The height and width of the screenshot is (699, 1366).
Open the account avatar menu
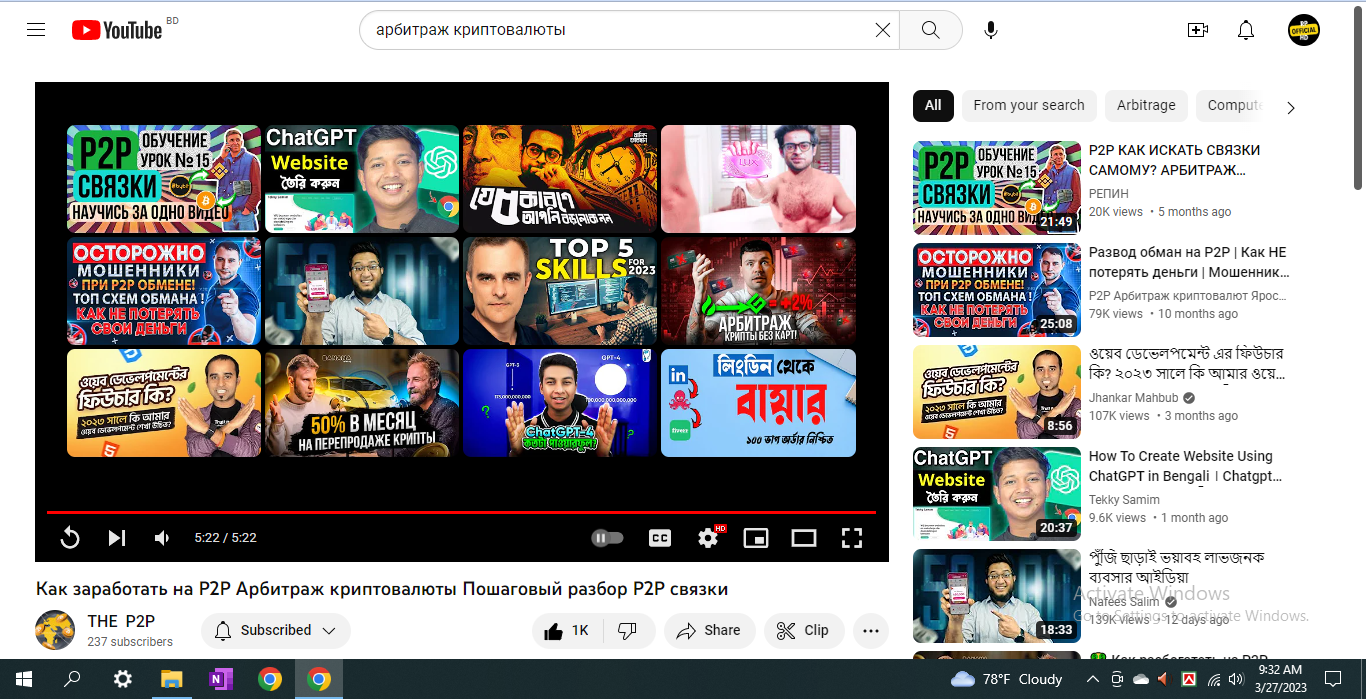pyautogui.click(x=1304, y=30)
